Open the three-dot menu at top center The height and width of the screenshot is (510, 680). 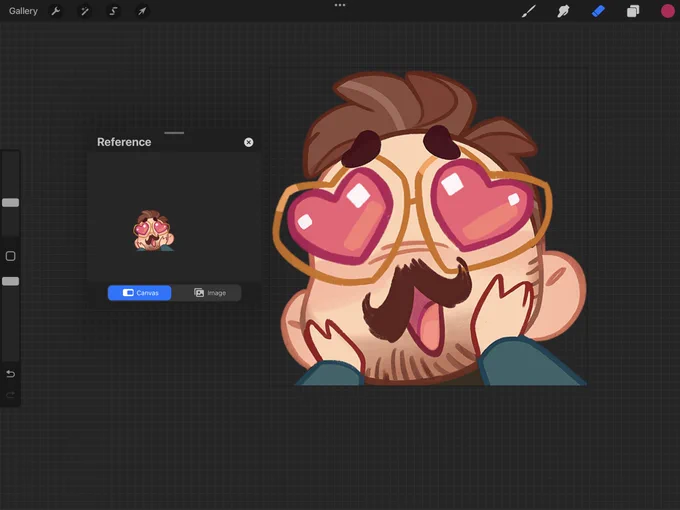click(340, 5)
